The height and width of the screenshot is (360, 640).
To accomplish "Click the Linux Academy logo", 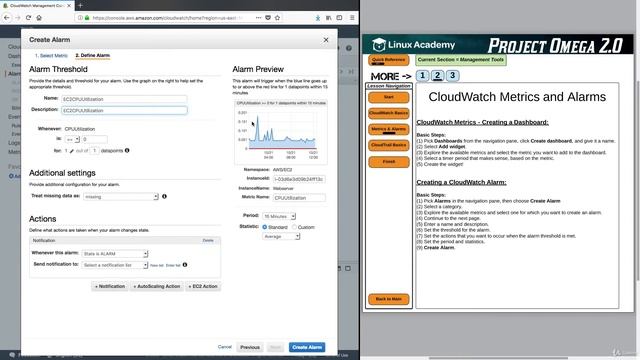I will [414, 44].
